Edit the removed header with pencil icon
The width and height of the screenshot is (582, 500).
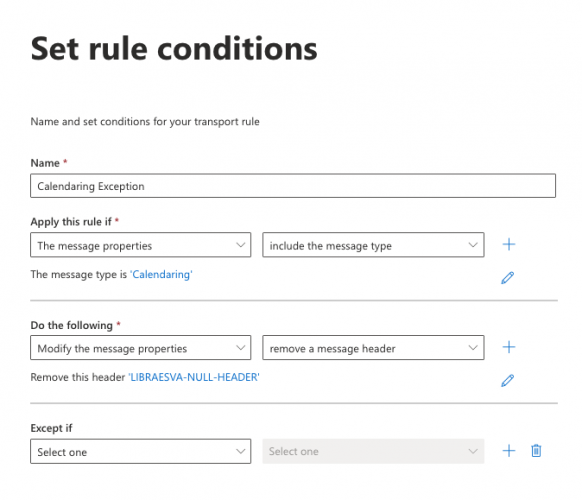click(507, 380)
